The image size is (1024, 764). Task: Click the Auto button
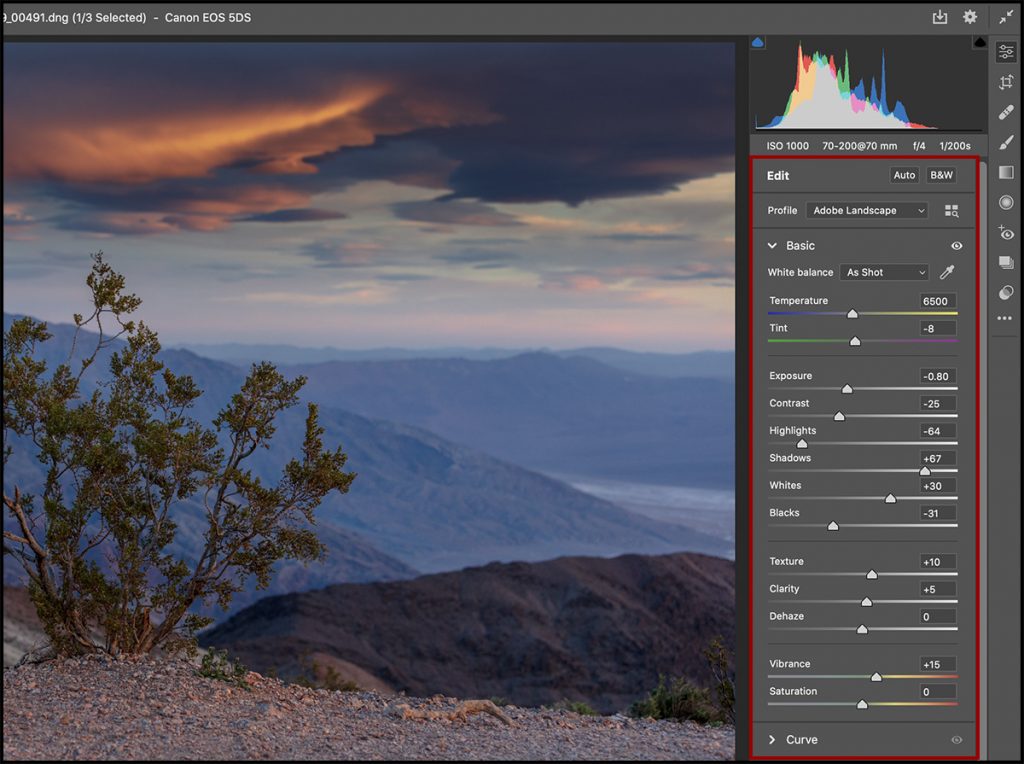904,175
